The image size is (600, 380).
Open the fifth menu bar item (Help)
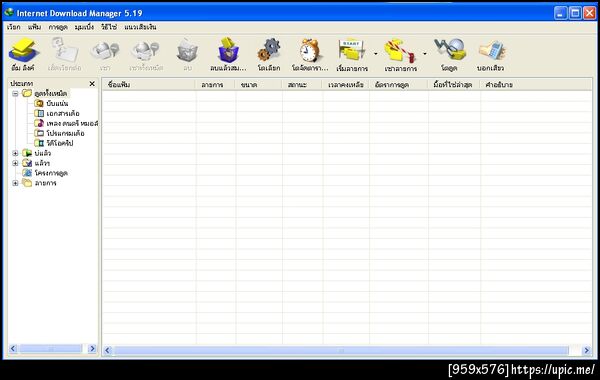coord(109,27)
